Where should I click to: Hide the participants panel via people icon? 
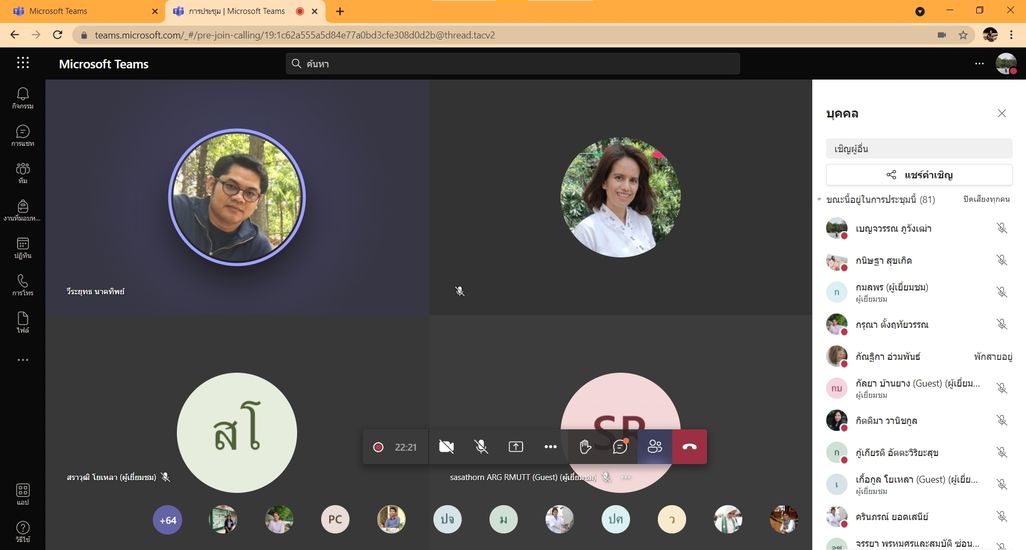tap(655, 447)
